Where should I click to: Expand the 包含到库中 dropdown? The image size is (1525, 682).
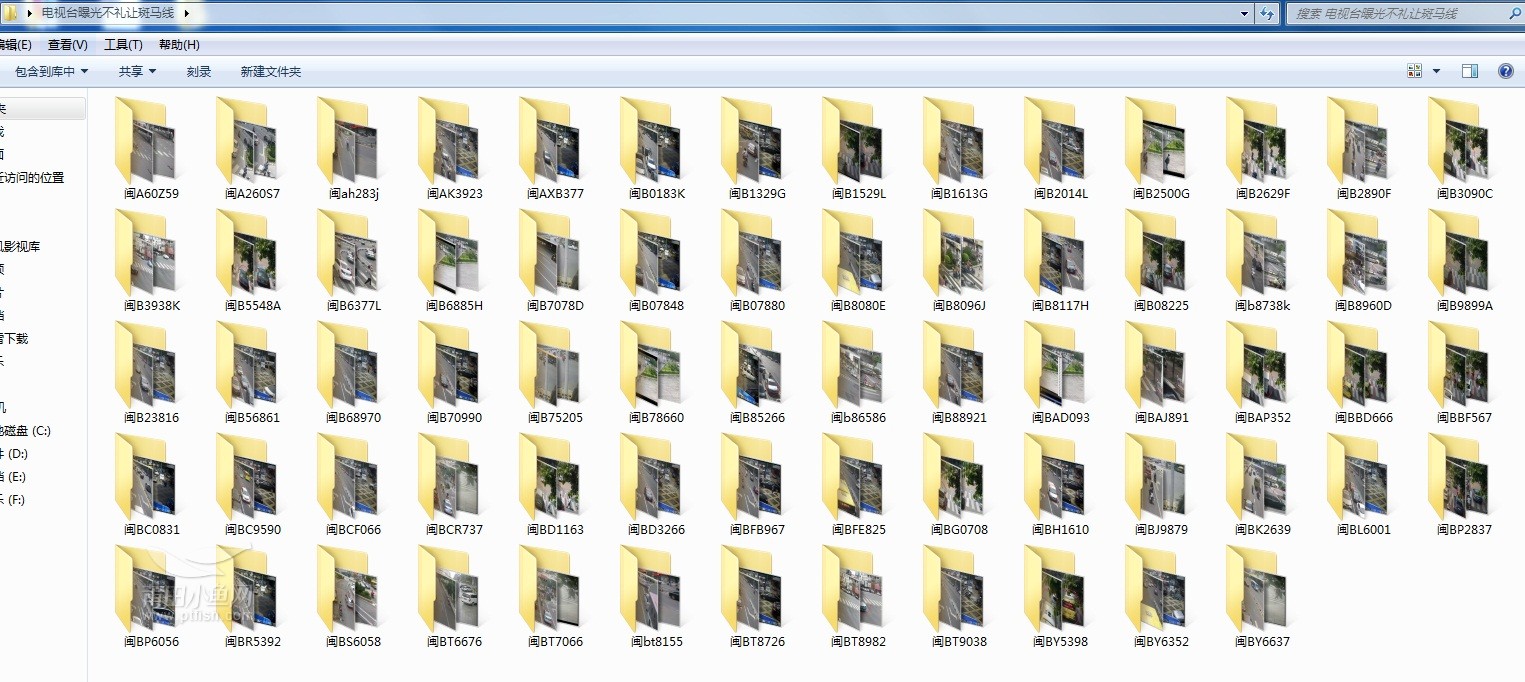pos(51,72)
